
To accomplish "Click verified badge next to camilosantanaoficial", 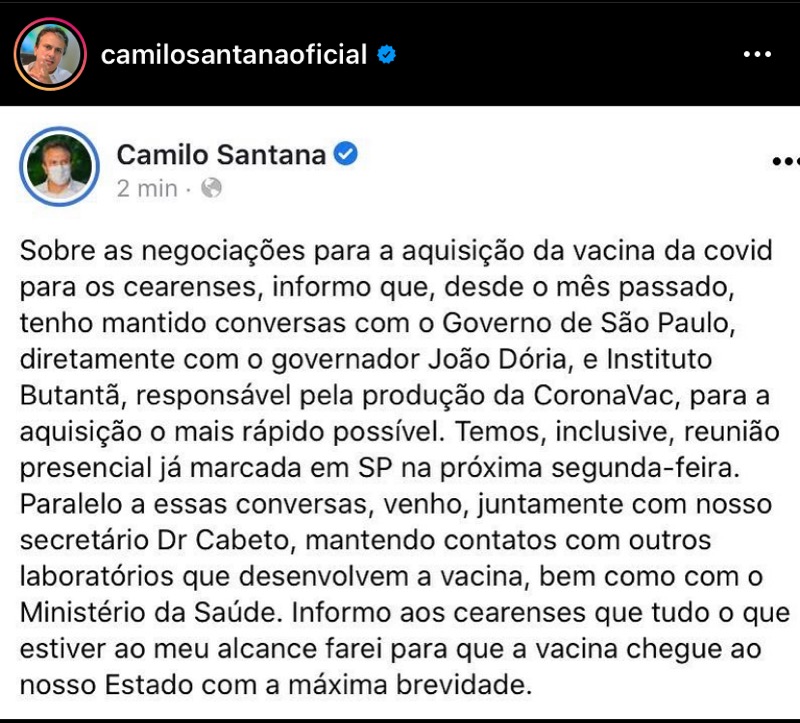I will tap(386, 54).
